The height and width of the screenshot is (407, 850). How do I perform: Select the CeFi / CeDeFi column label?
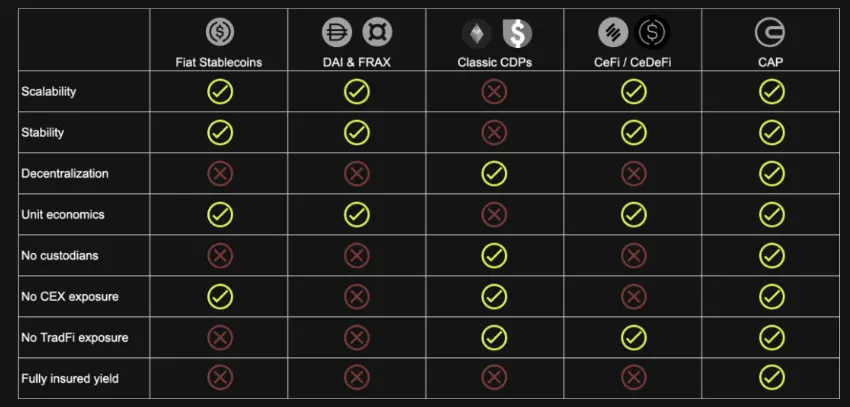633,62
